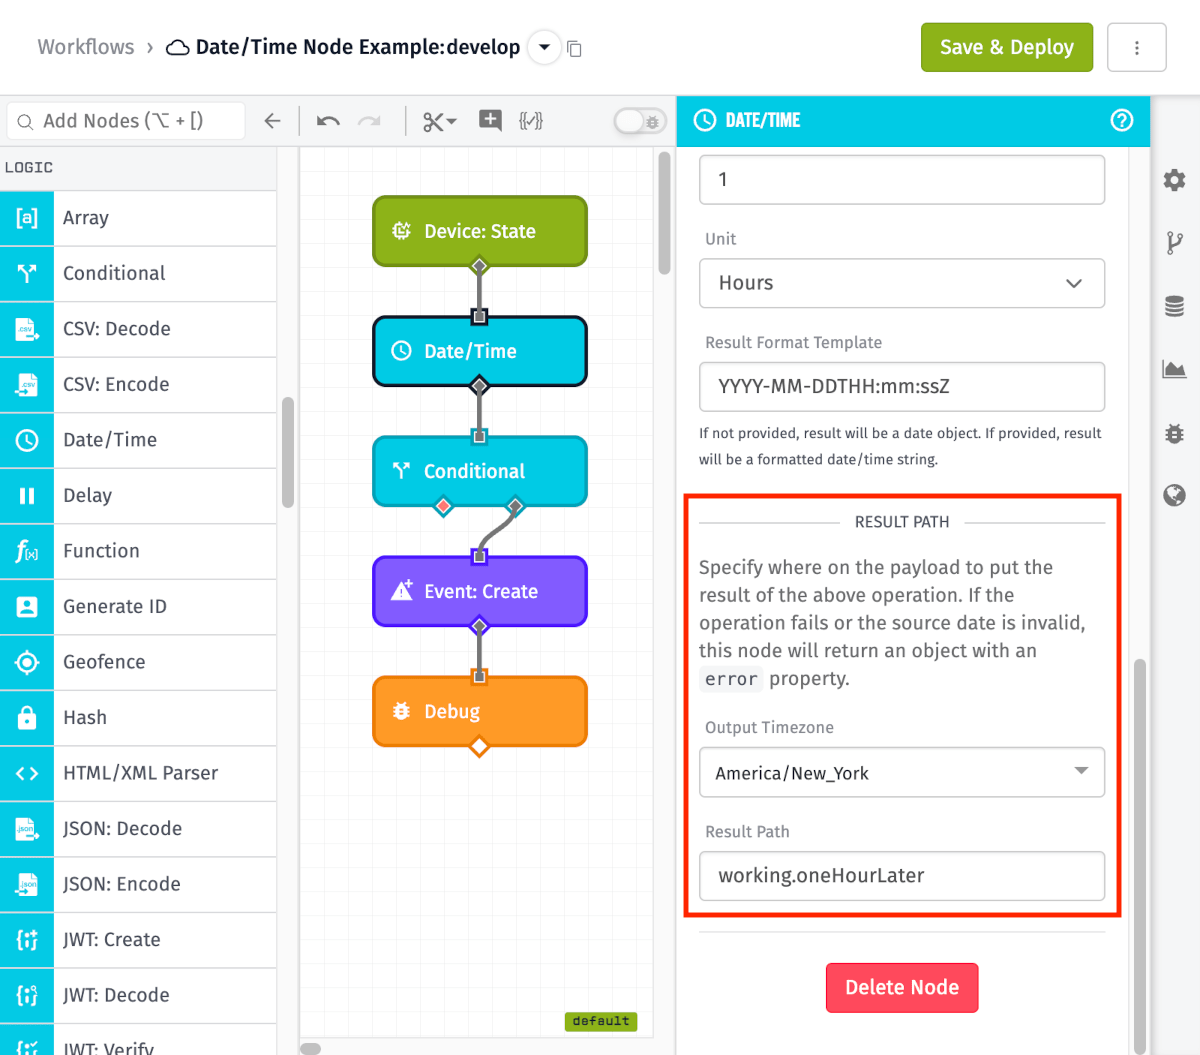Open workflow settings gear in right sidebar
This screenshot has width=1200, height=1055.
[1174, 180]
